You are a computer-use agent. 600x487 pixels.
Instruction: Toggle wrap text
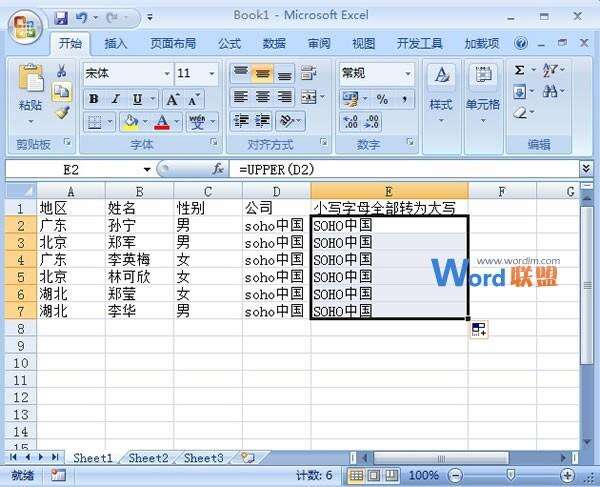click(308, 73)
